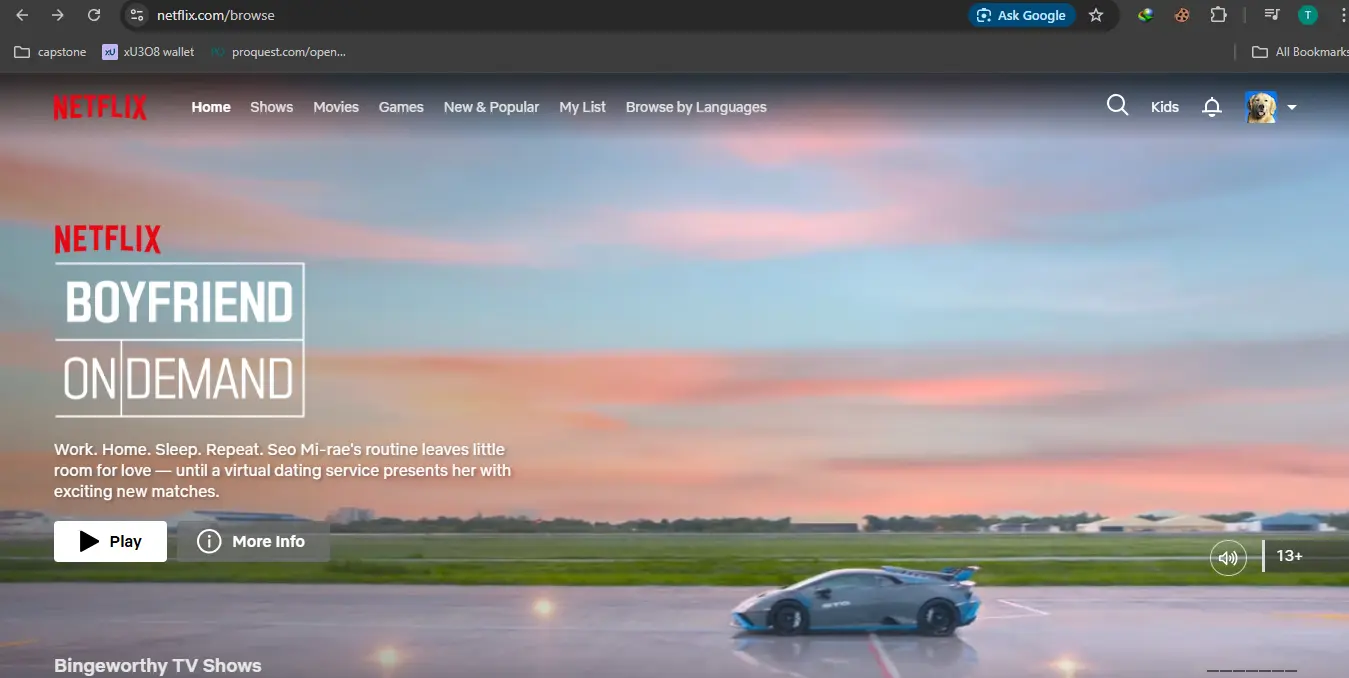Open the Extensions puzzle icon
The width and height of the screenshot is (1349, 678).
(1218, 15)
